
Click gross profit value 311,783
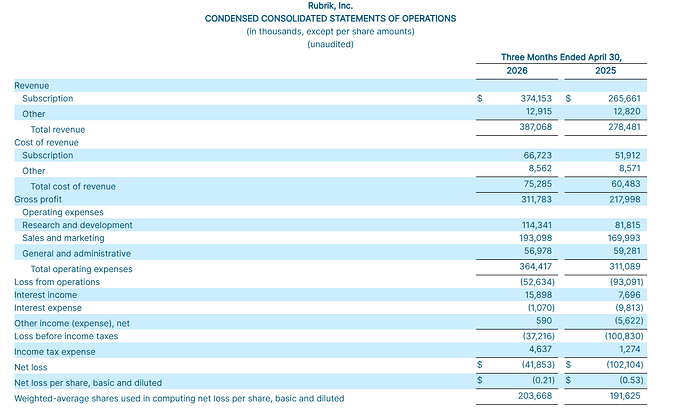pyautogui.click(x=536, y=199)
